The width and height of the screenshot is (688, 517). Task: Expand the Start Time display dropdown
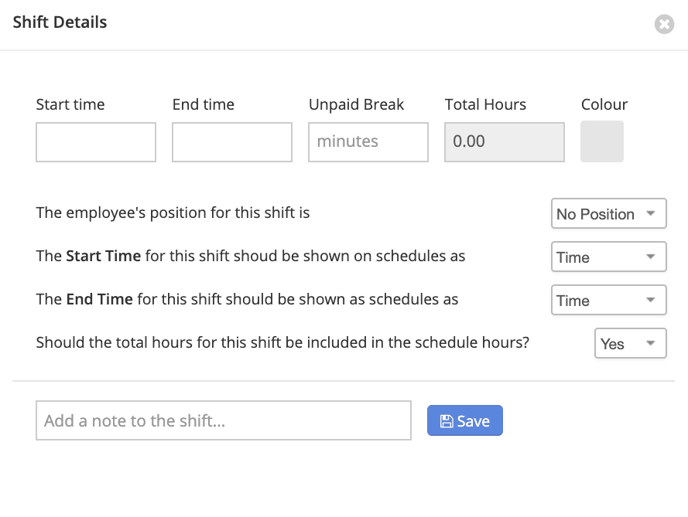[609, 257]
